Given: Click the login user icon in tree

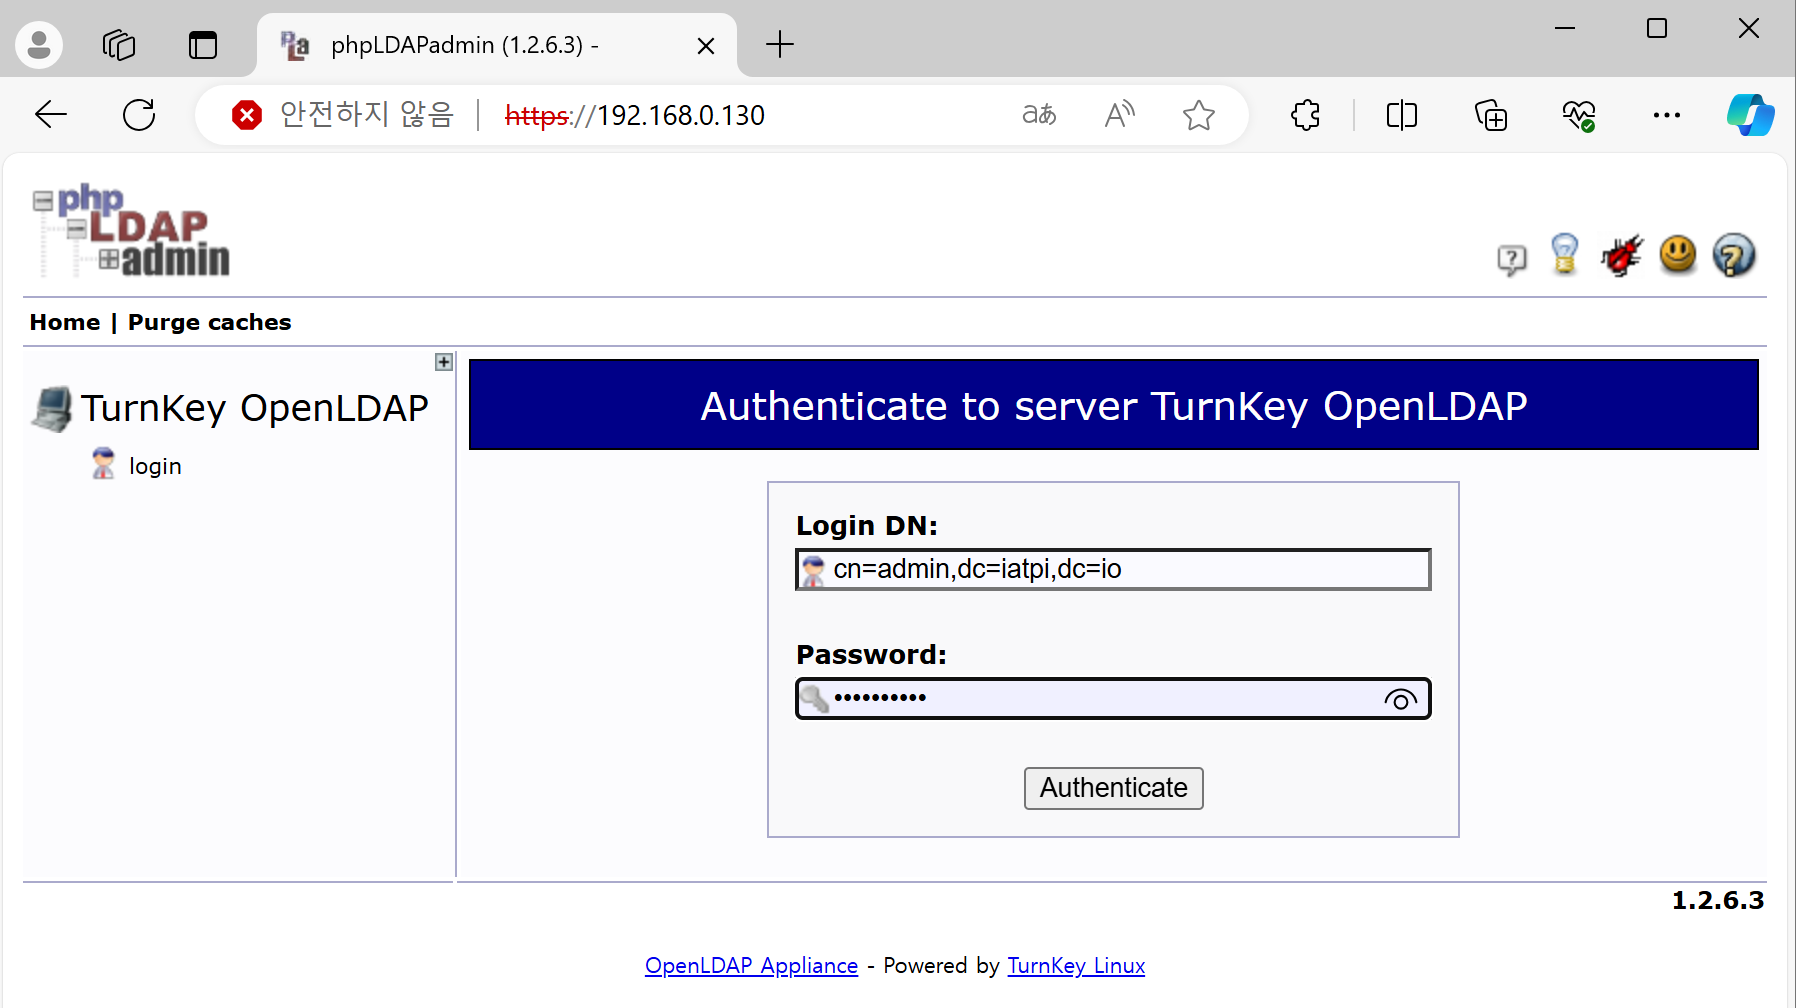Looking at the screenshot, I should 103,464.
